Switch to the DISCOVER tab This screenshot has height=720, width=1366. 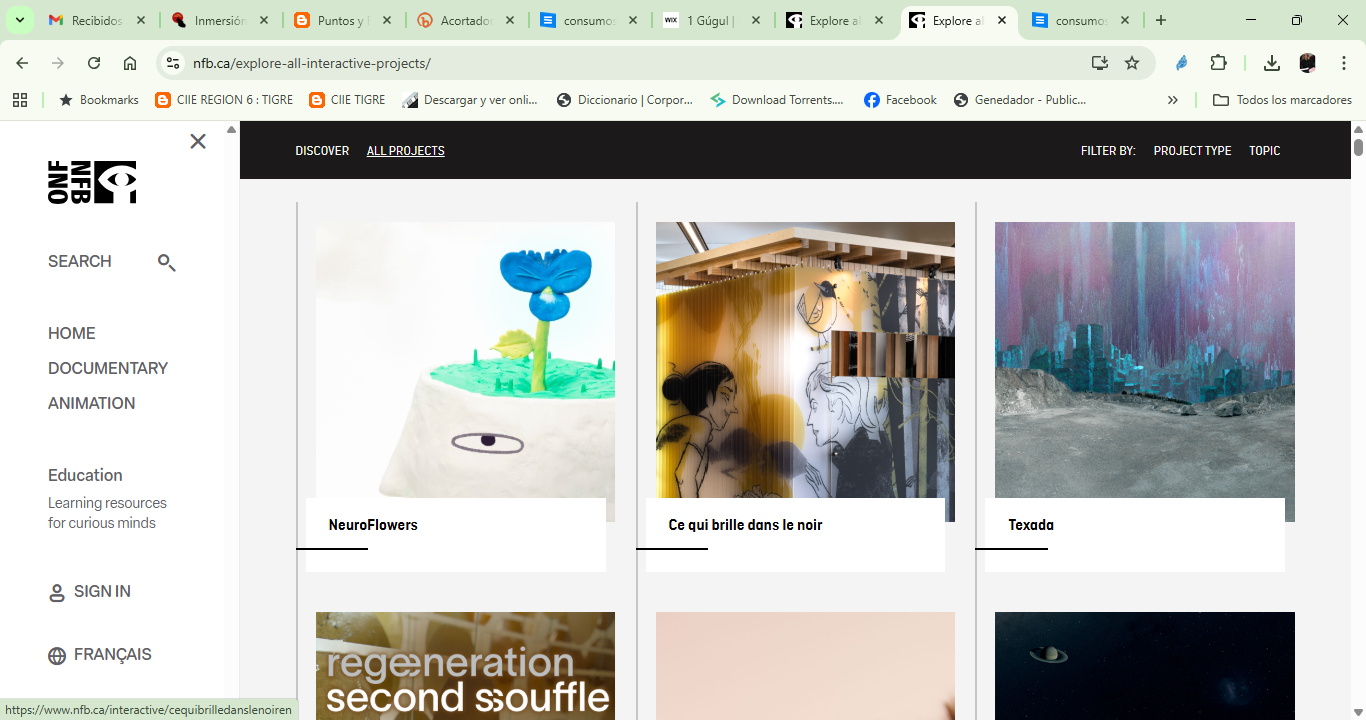322,150
